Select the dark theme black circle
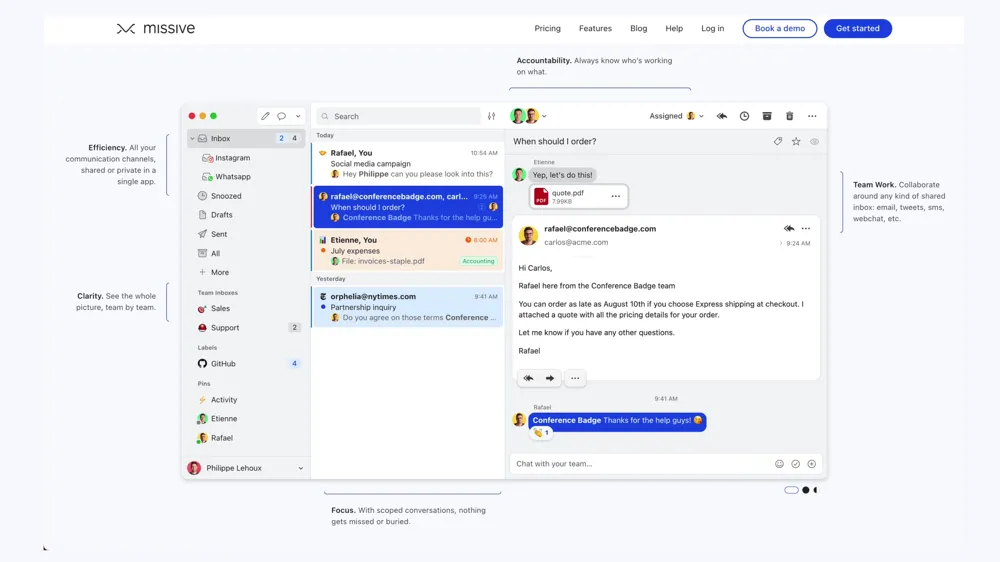1000x562 pixels. 806,490
